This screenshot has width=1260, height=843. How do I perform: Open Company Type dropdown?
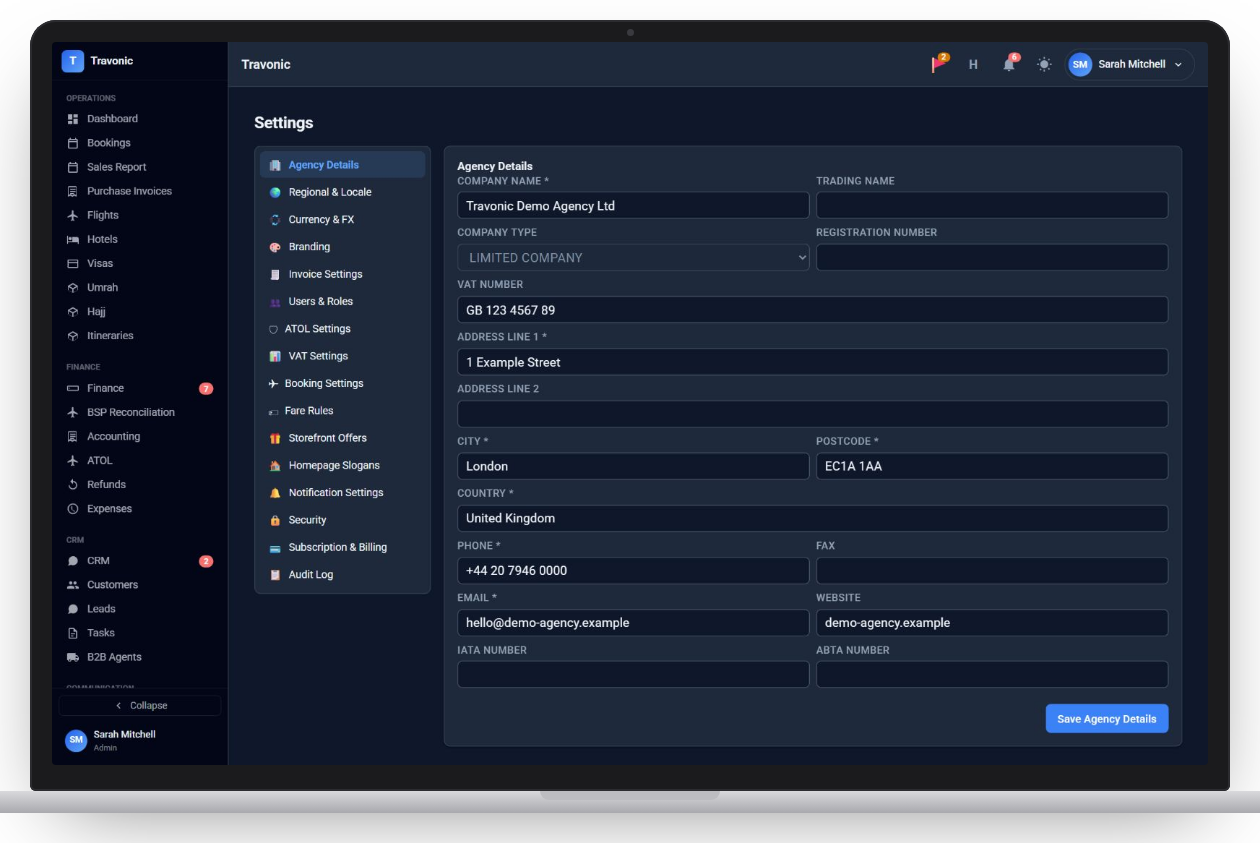click(633, 257)
